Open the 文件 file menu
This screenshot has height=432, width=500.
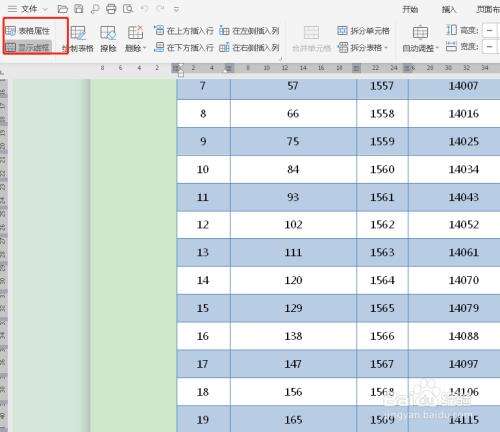[28, 9]
